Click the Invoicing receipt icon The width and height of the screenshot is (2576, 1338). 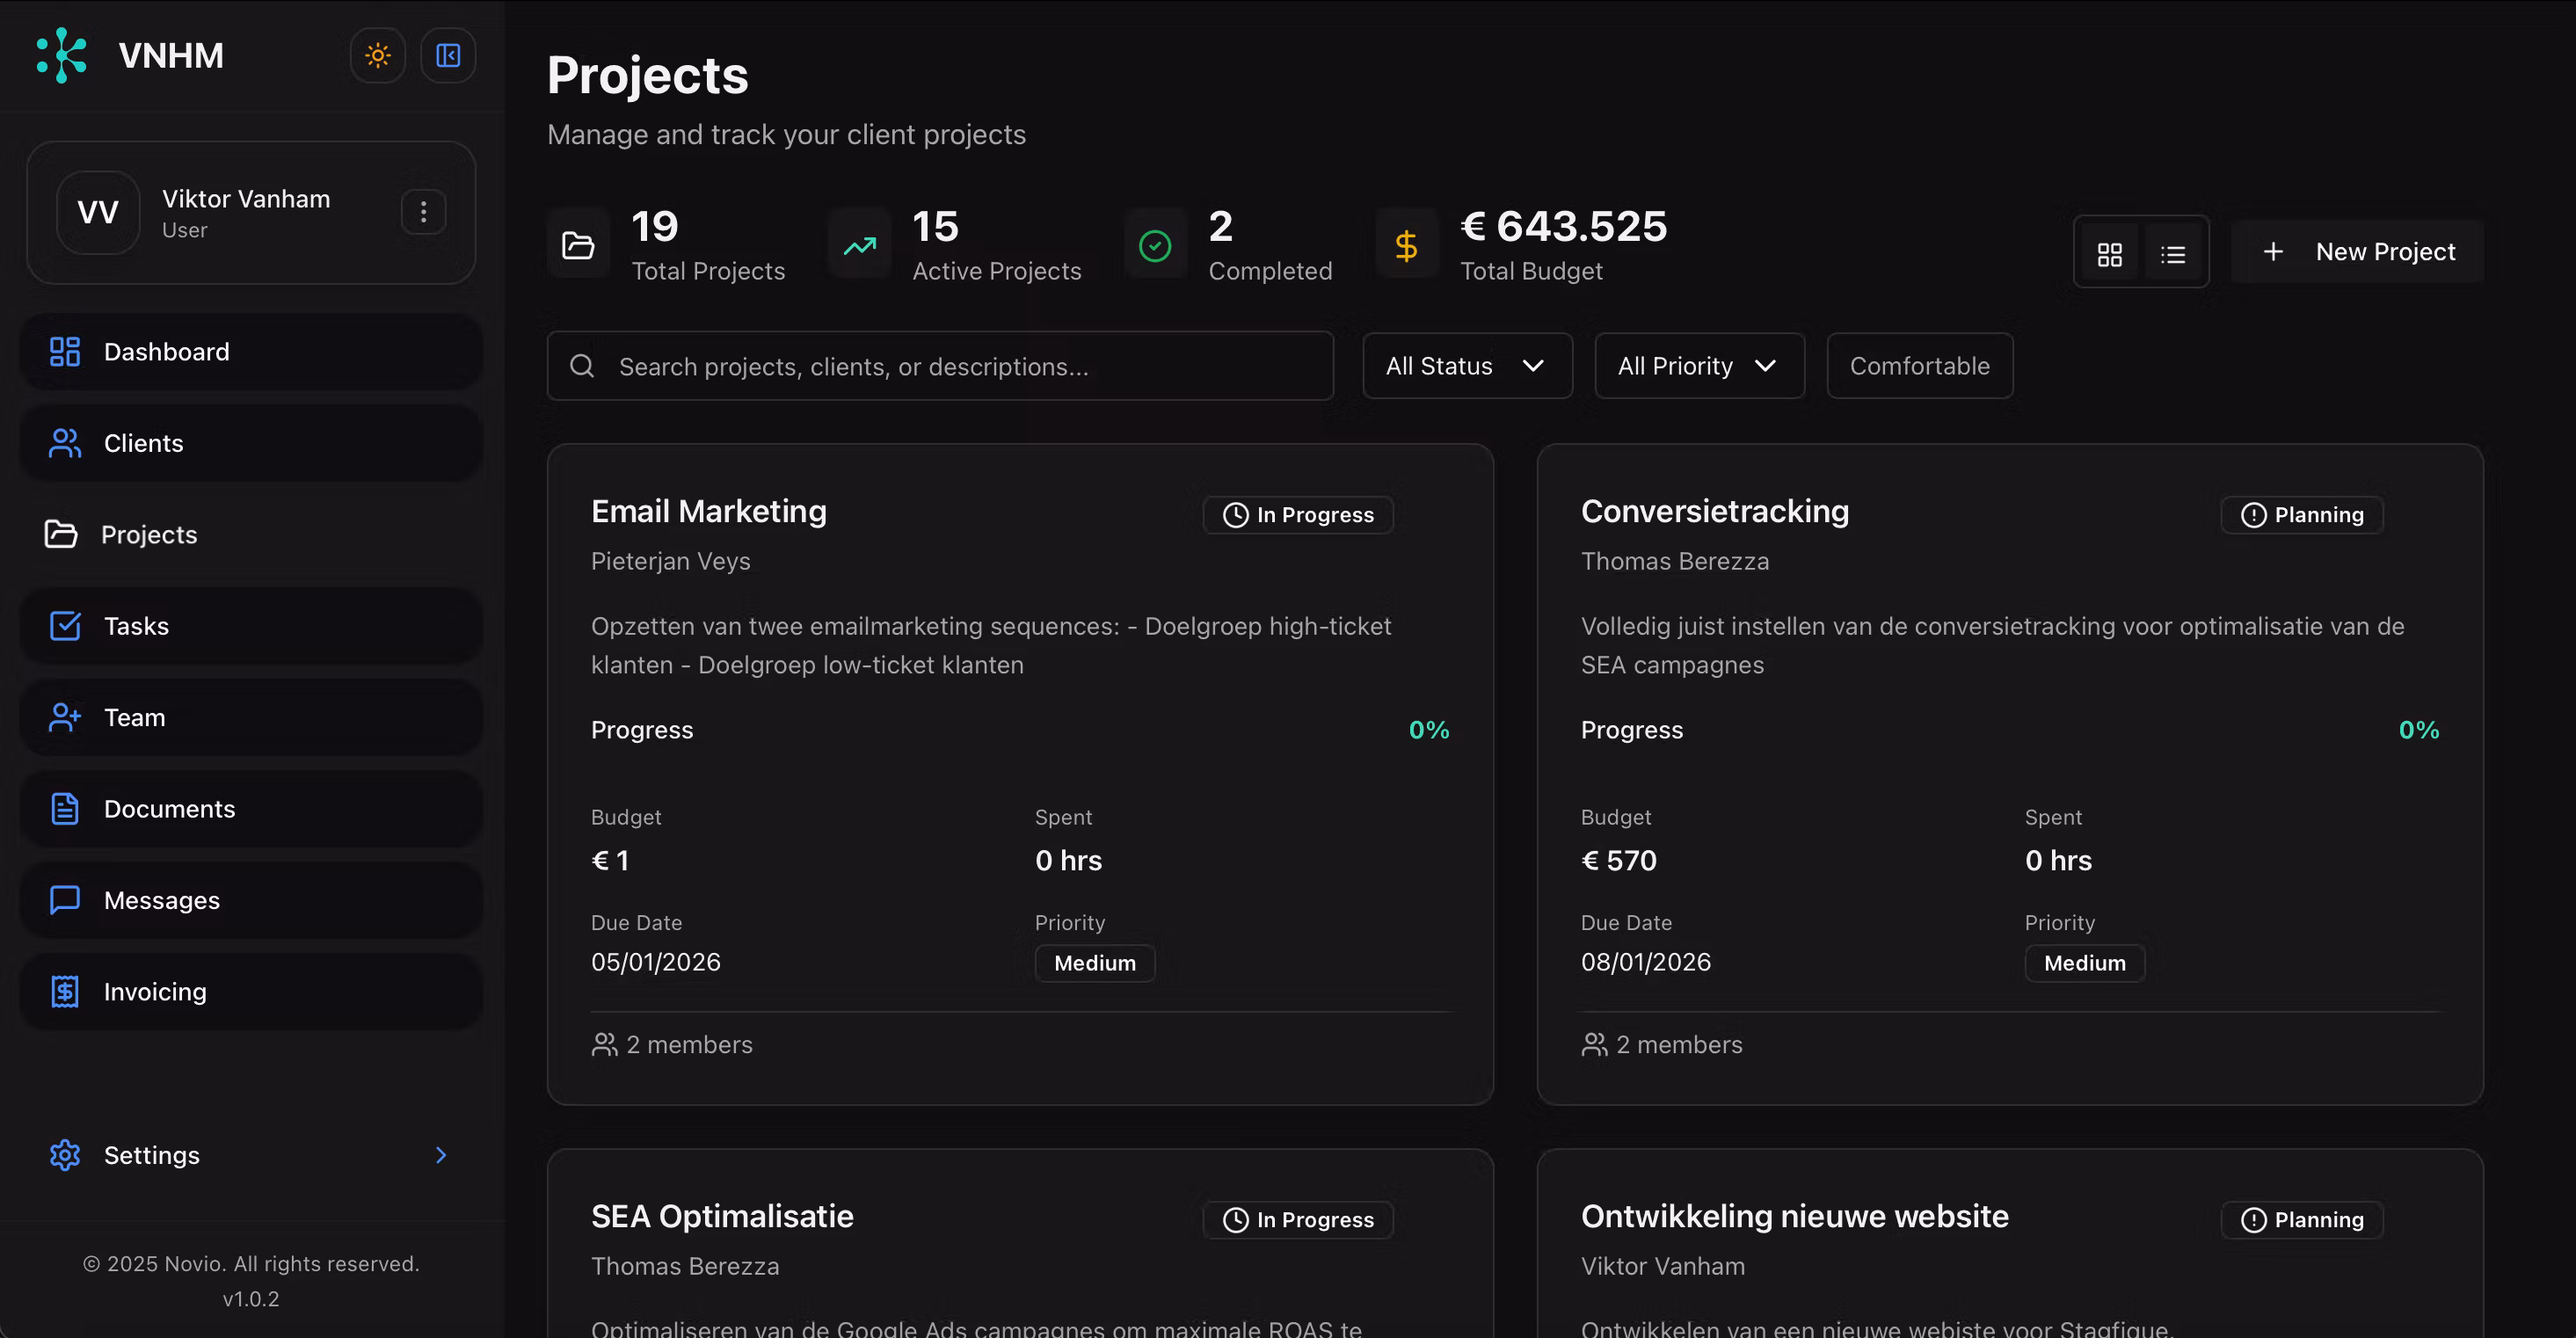(x=65, y=992)
